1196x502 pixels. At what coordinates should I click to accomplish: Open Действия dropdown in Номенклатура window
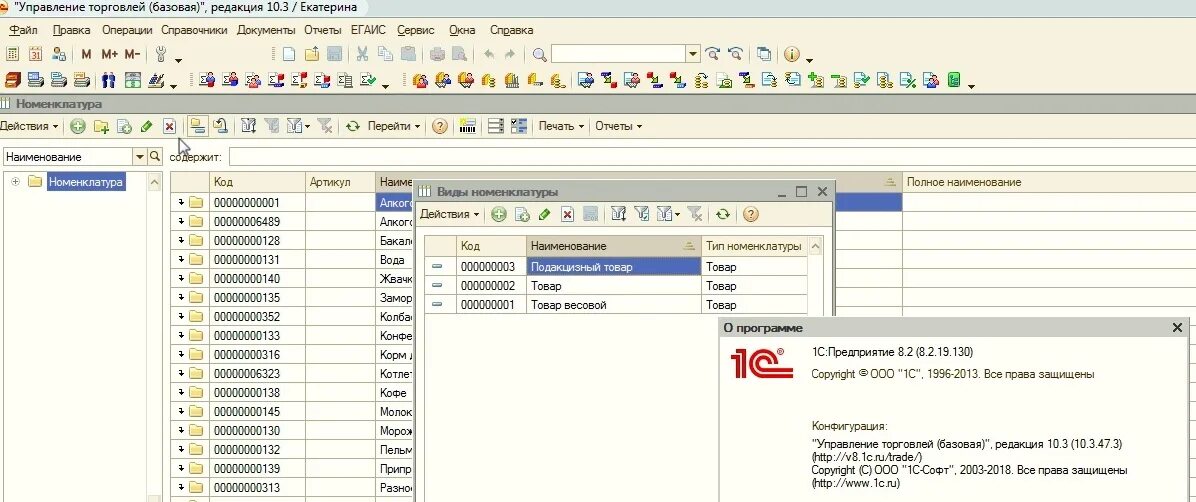[30, 127]
